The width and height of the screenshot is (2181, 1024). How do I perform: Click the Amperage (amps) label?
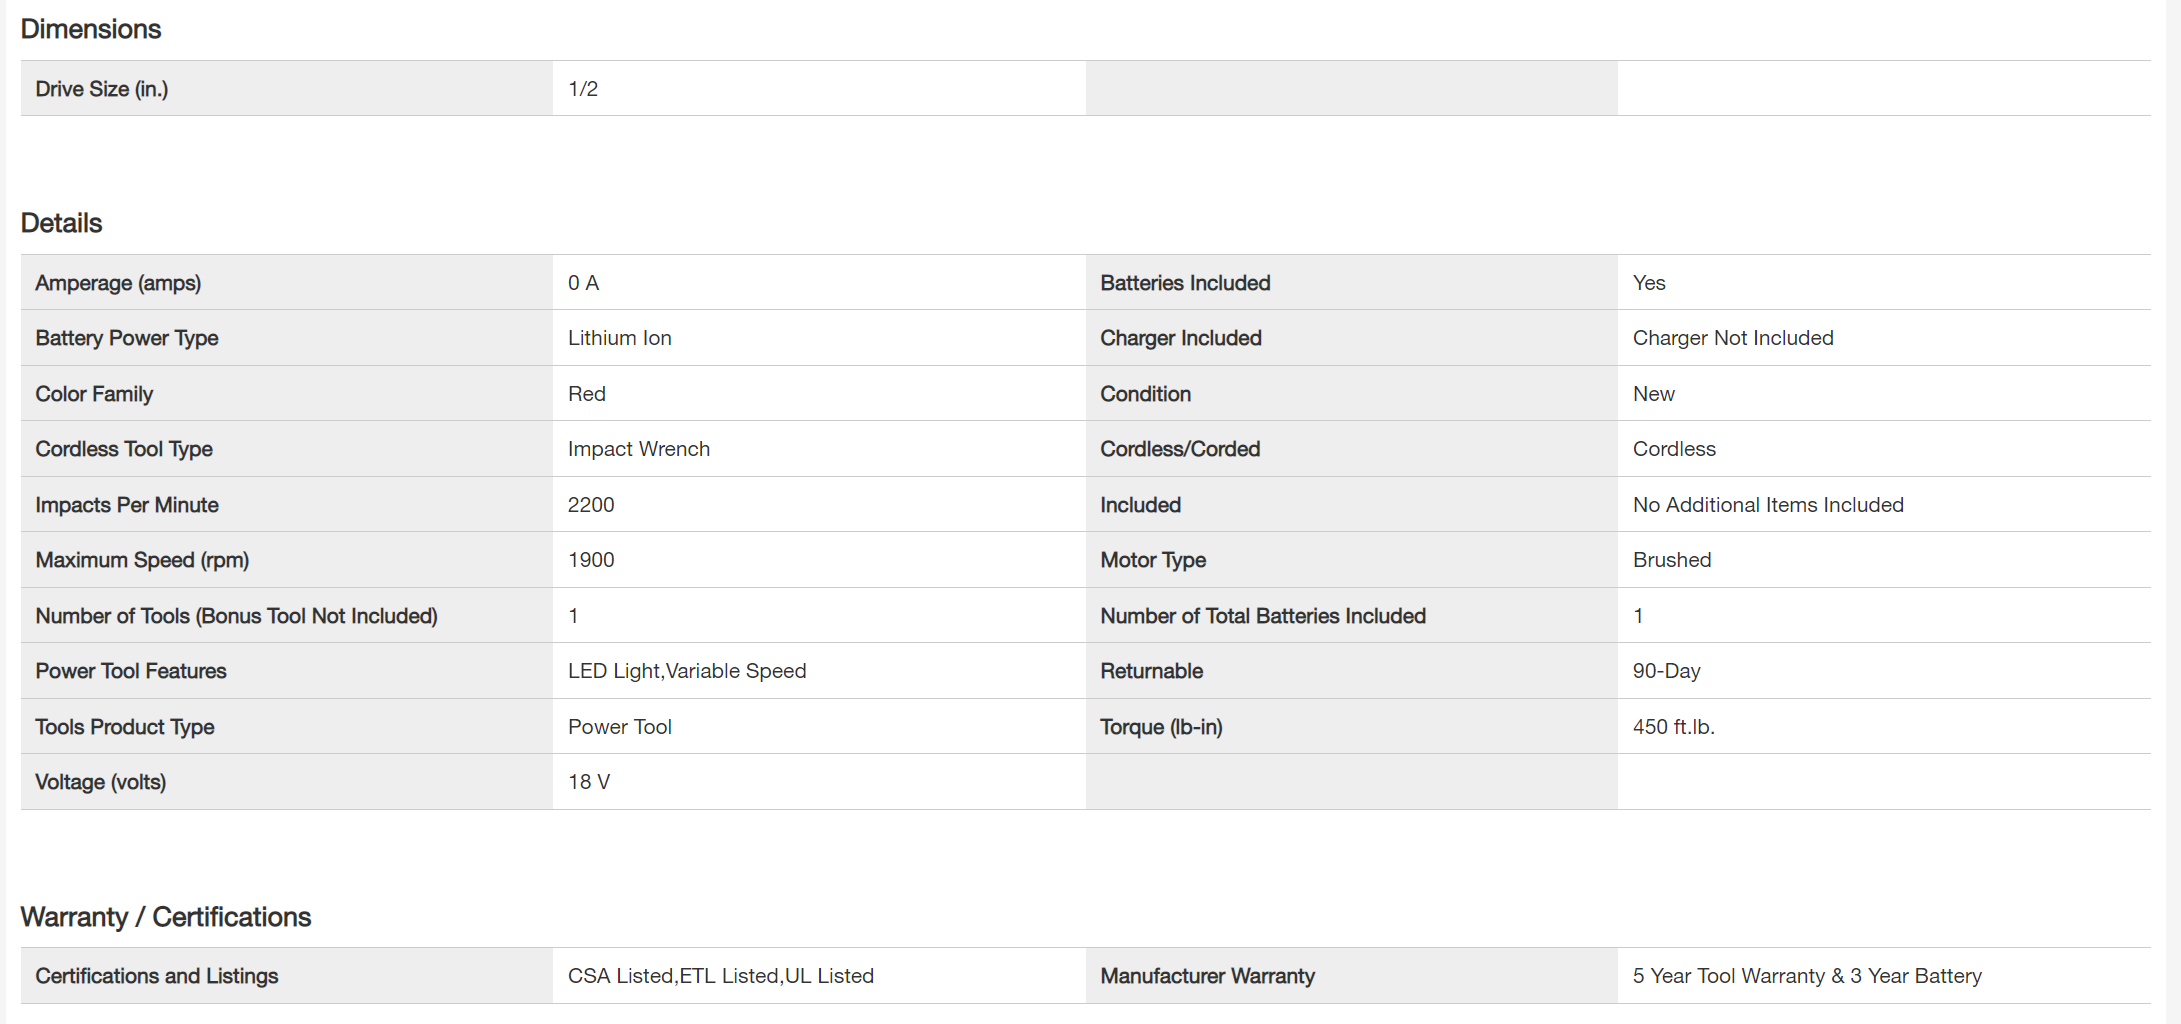[x=118, y=283]
